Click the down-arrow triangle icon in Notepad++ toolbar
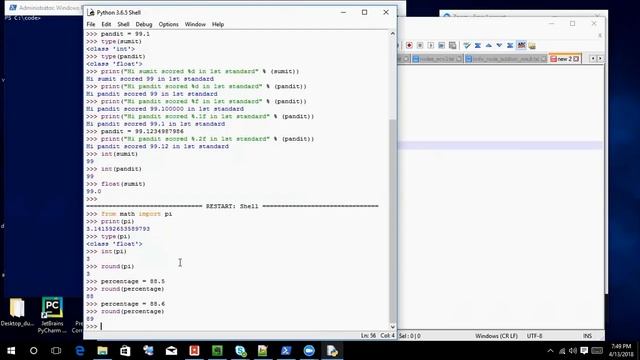 click(x=499, y=45)
